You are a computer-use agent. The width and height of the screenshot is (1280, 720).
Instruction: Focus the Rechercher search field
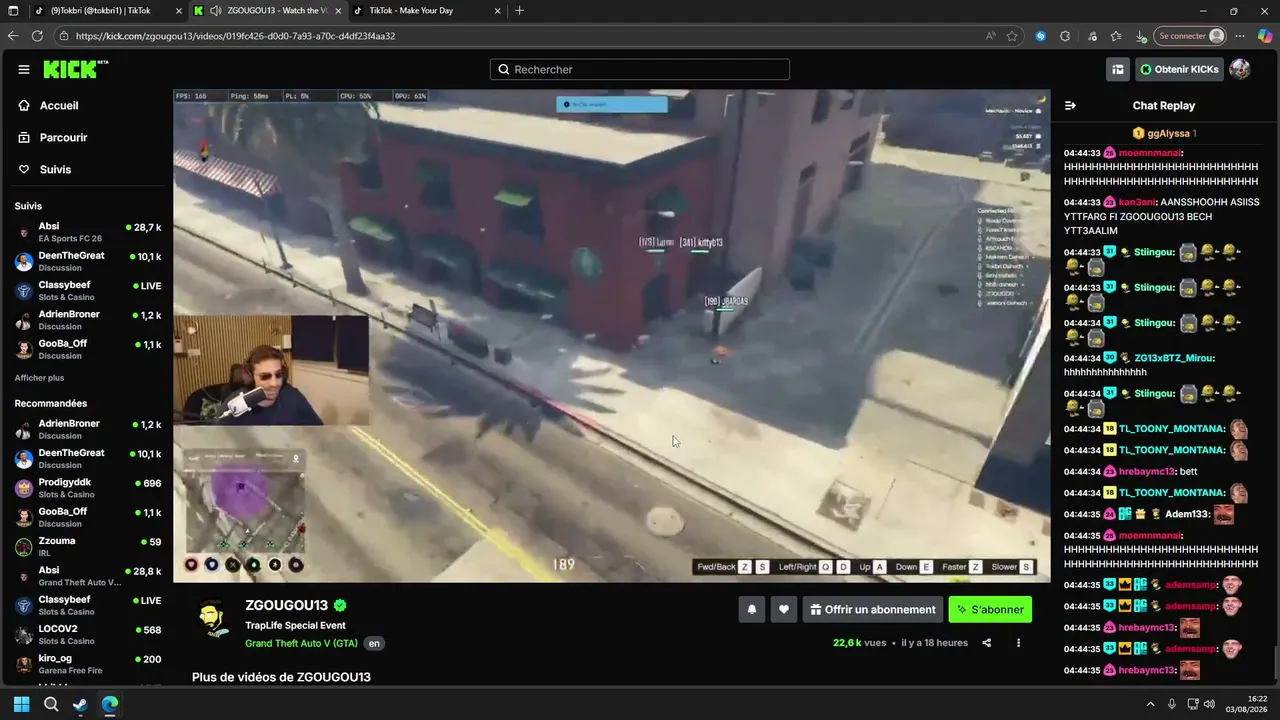(x=640, y=70)
